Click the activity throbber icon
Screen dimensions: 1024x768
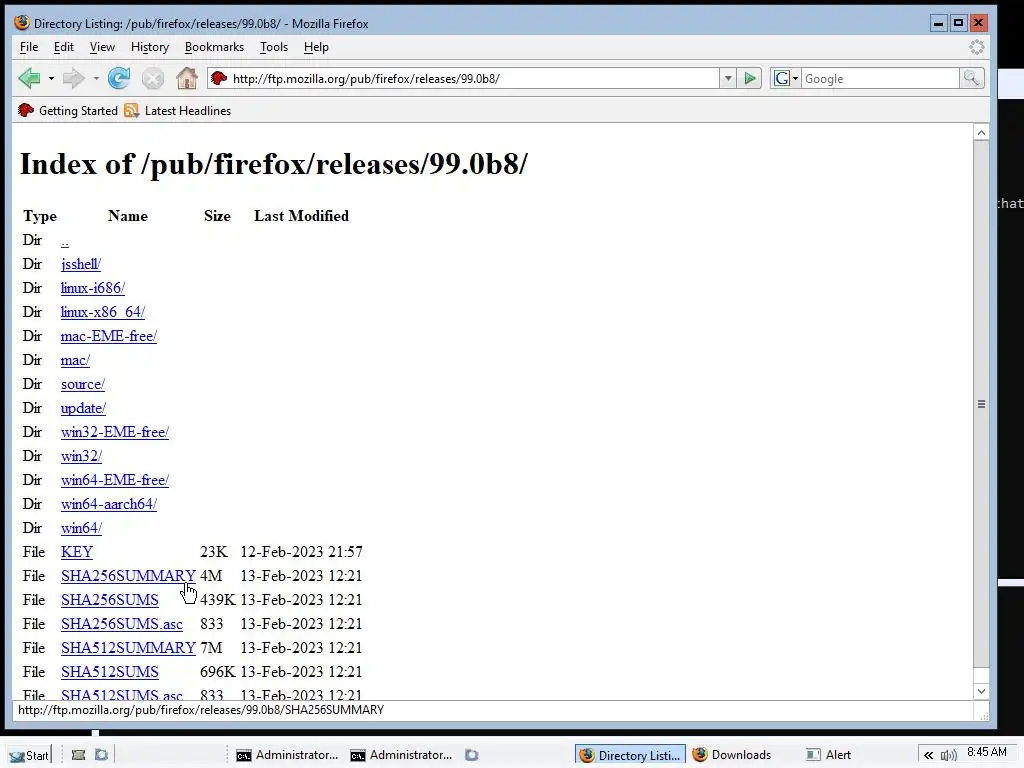976,47
